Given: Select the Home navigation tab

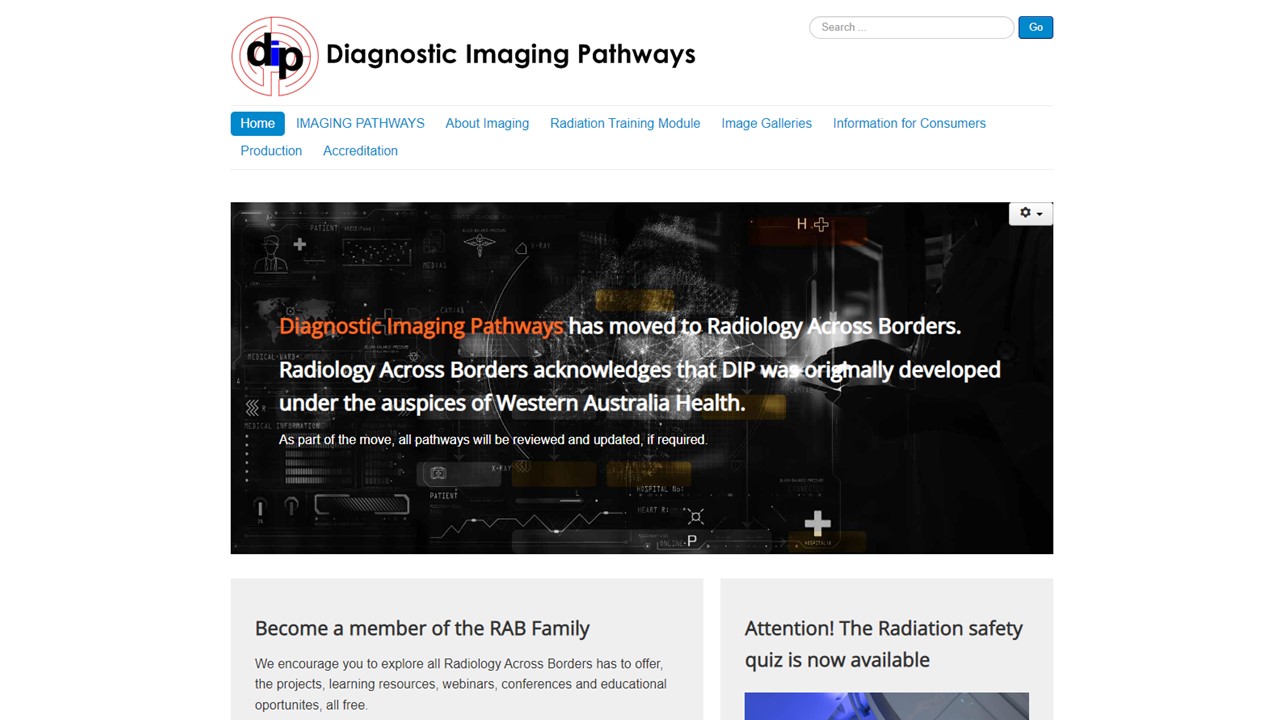Looking at the screenshot, I should [257, 123].
